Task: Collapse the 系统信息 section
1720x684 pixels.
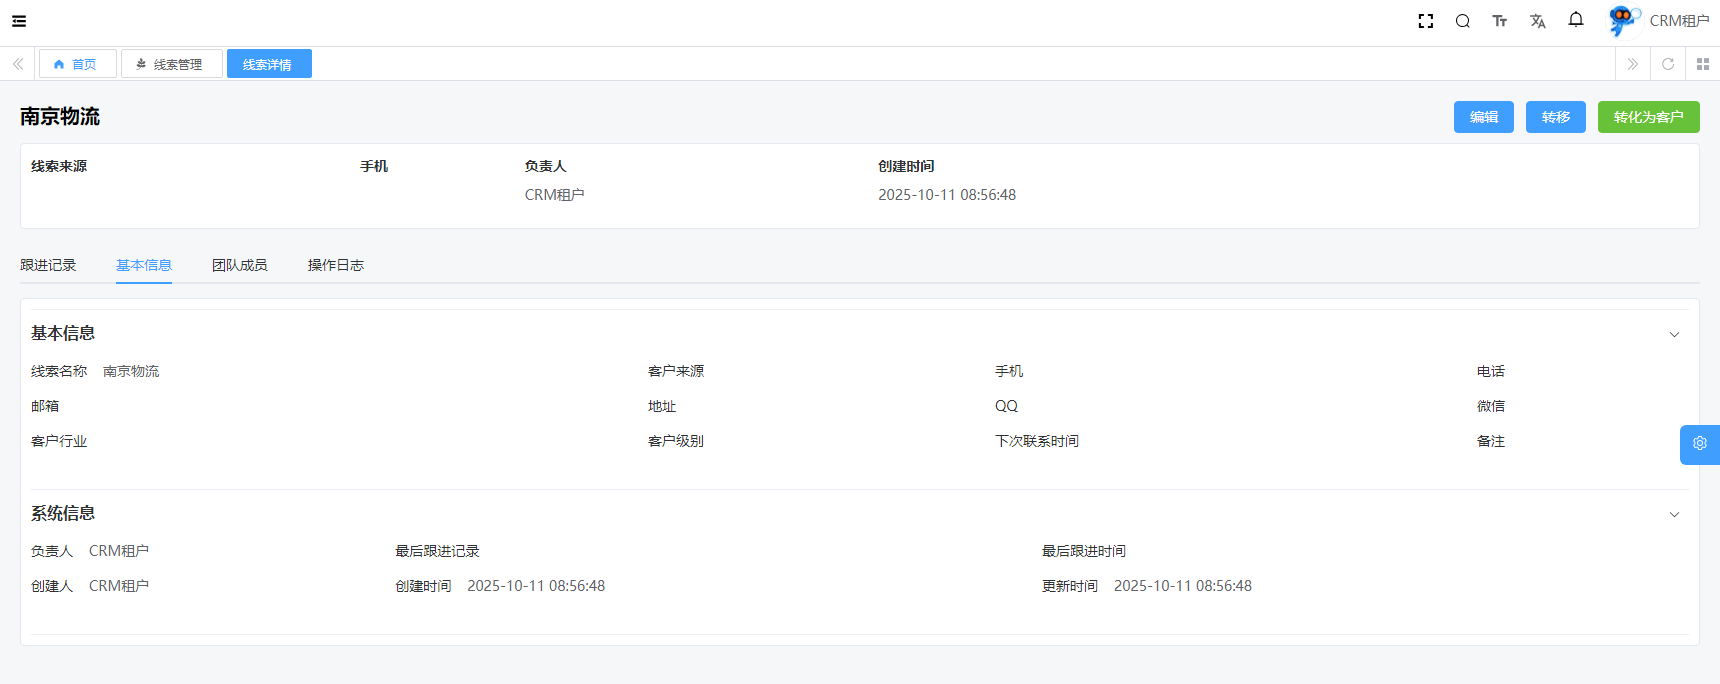Action: pos(1674,515)
